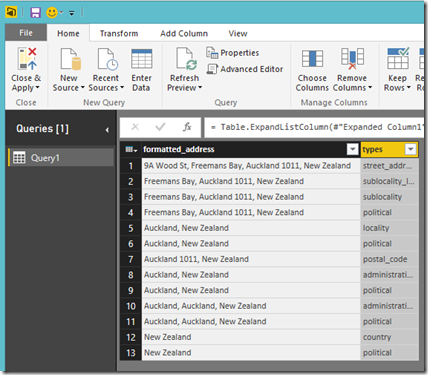Open query Properties
428x375 pixels.
pos(232,53)
